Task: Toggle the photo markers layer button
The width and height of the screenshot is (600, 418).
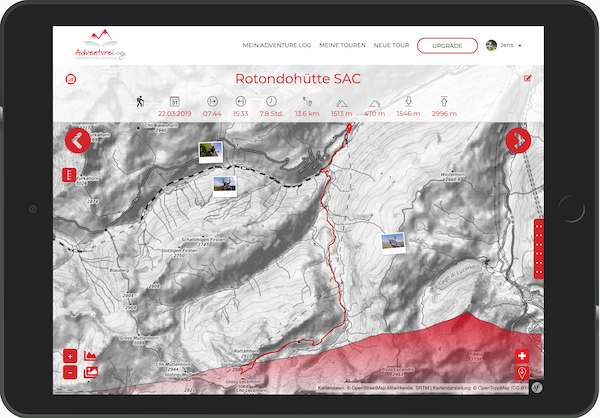Action: 91,372
